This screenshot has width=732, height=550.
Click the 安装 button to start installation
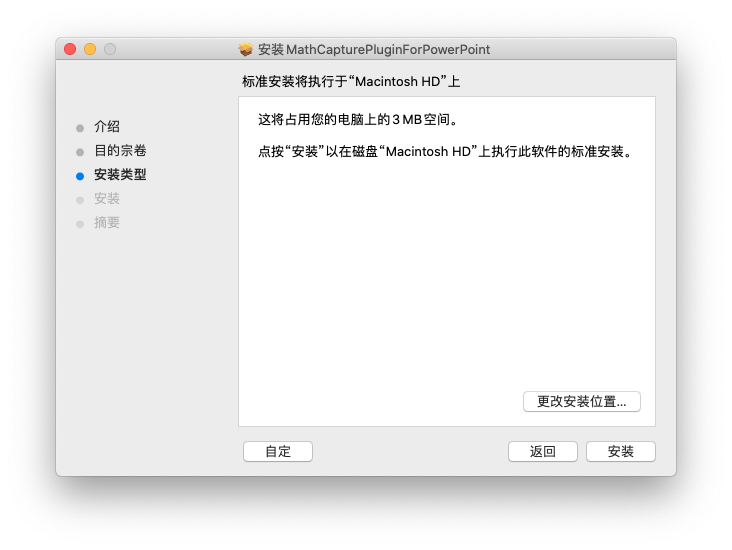[620, 451]
